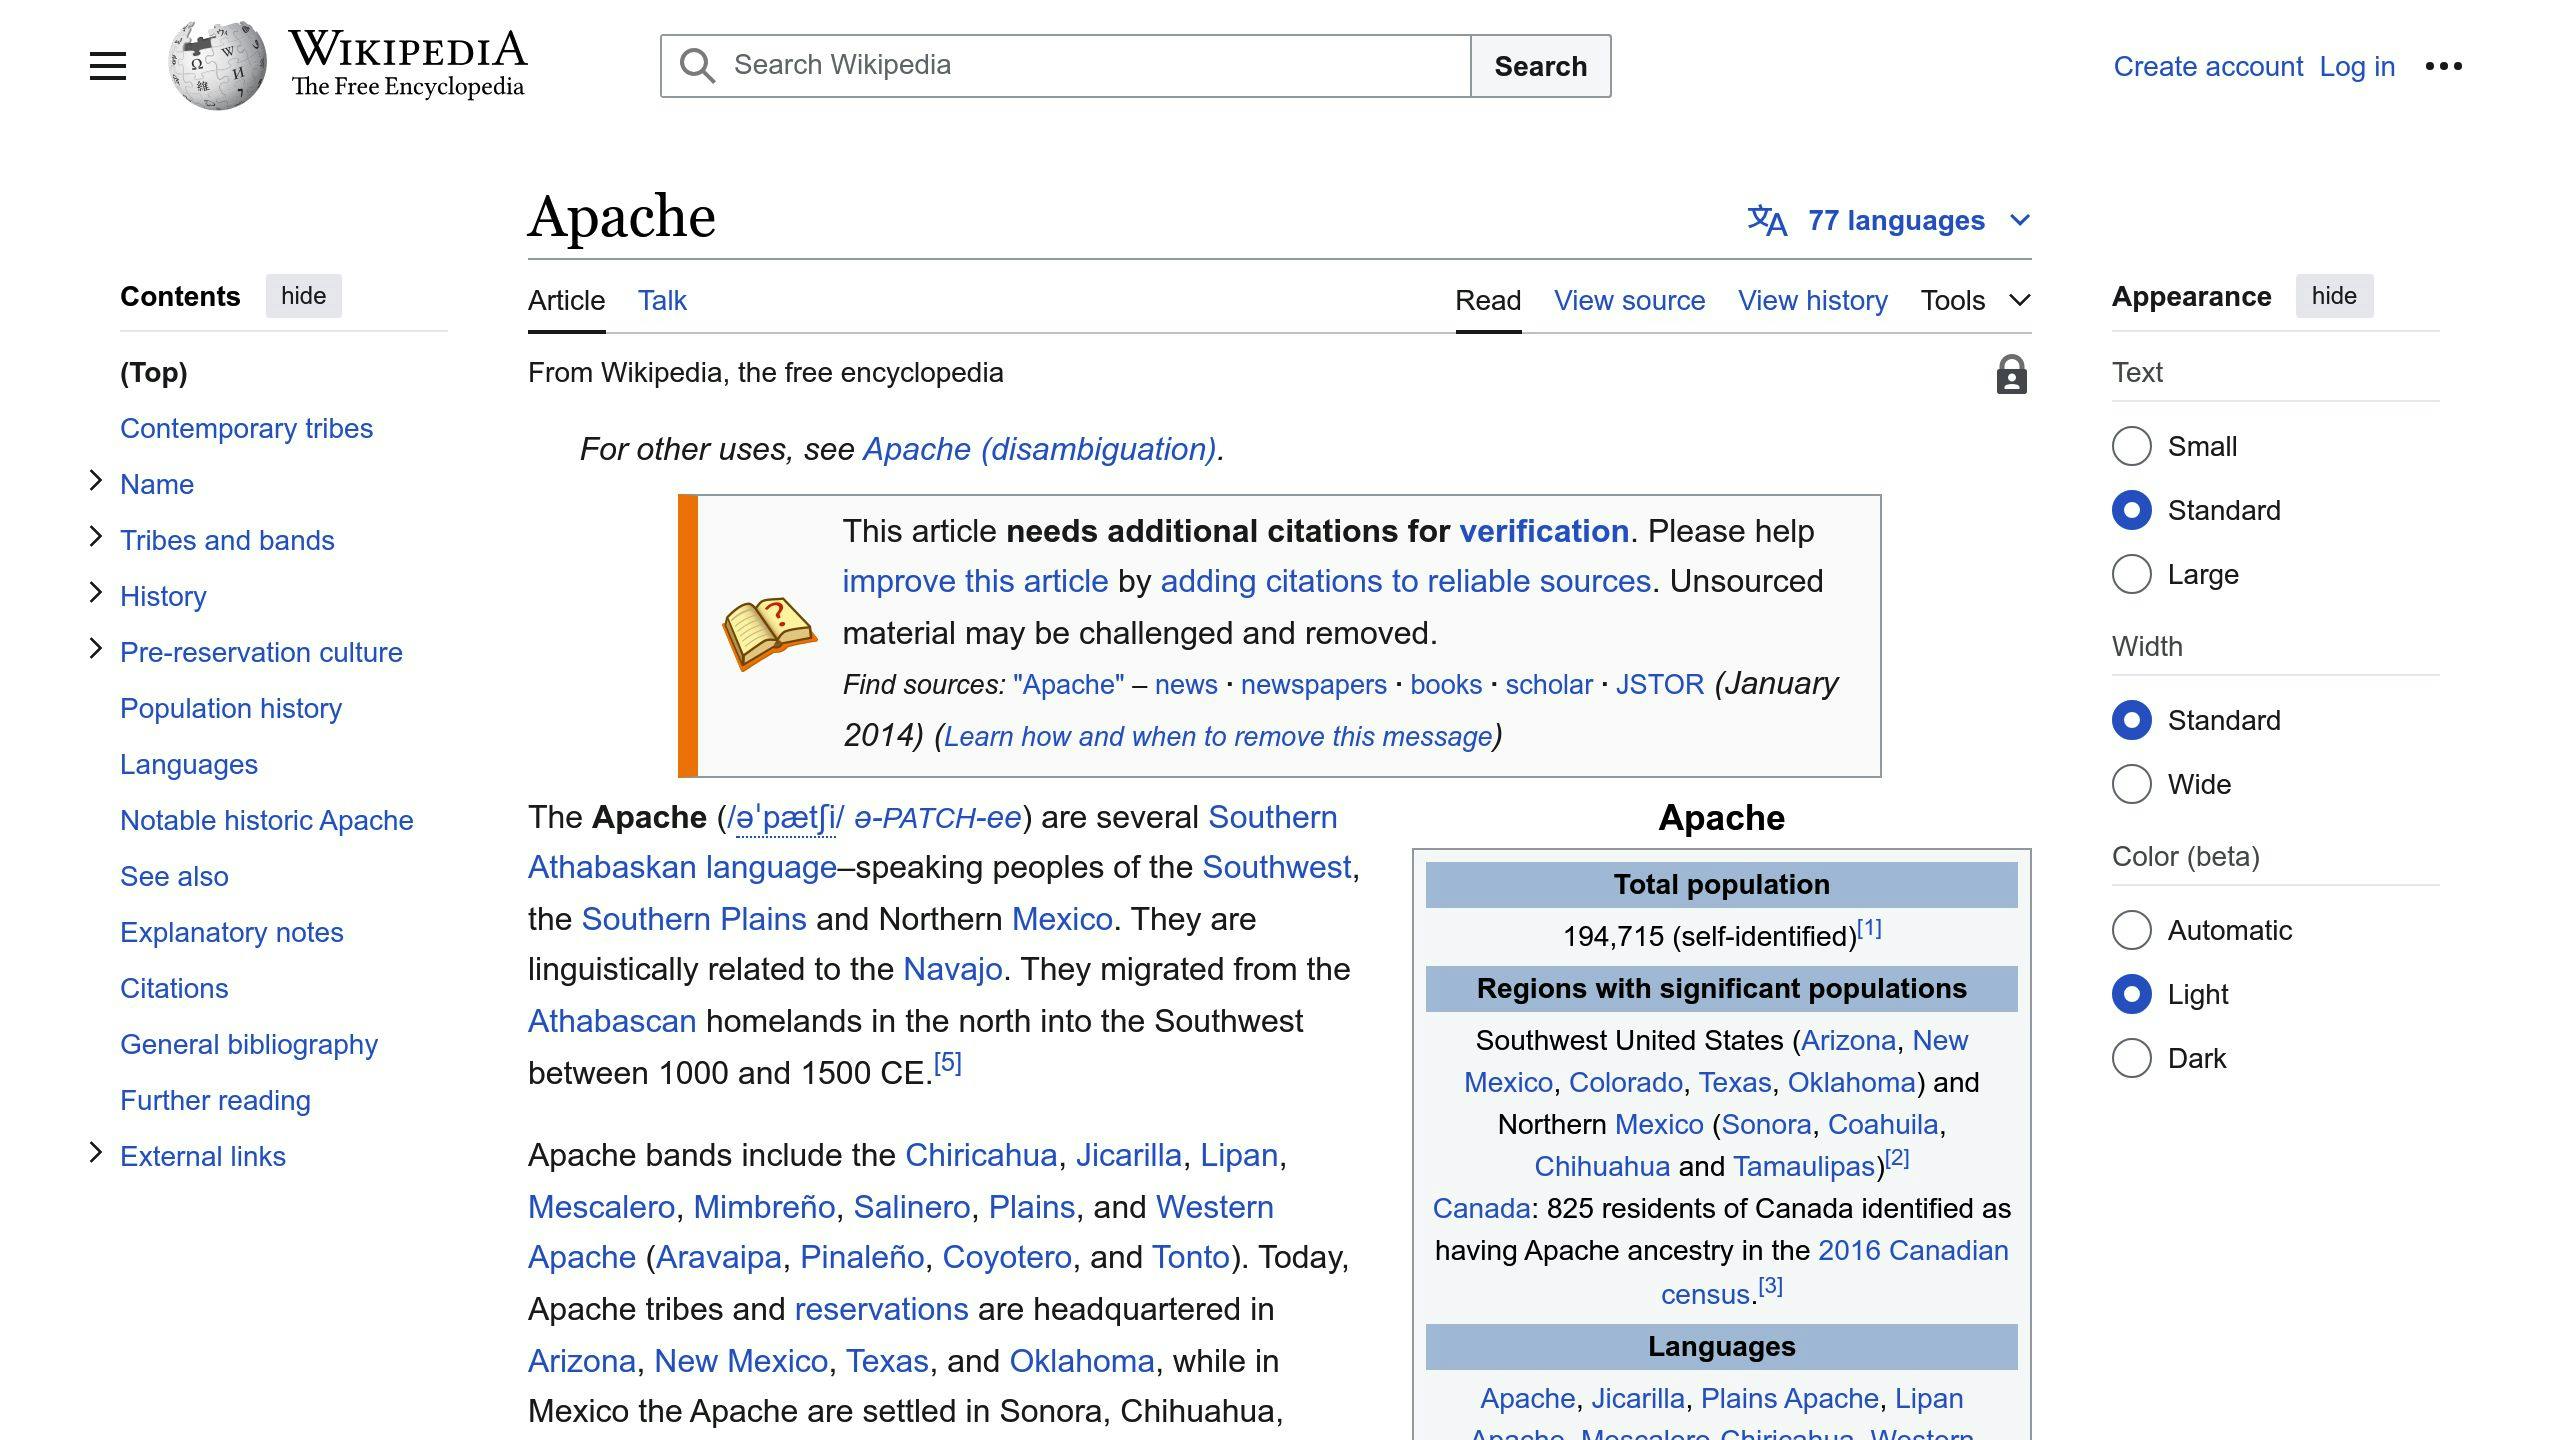Open the 77 languages dropdown

click(1889, 220)
